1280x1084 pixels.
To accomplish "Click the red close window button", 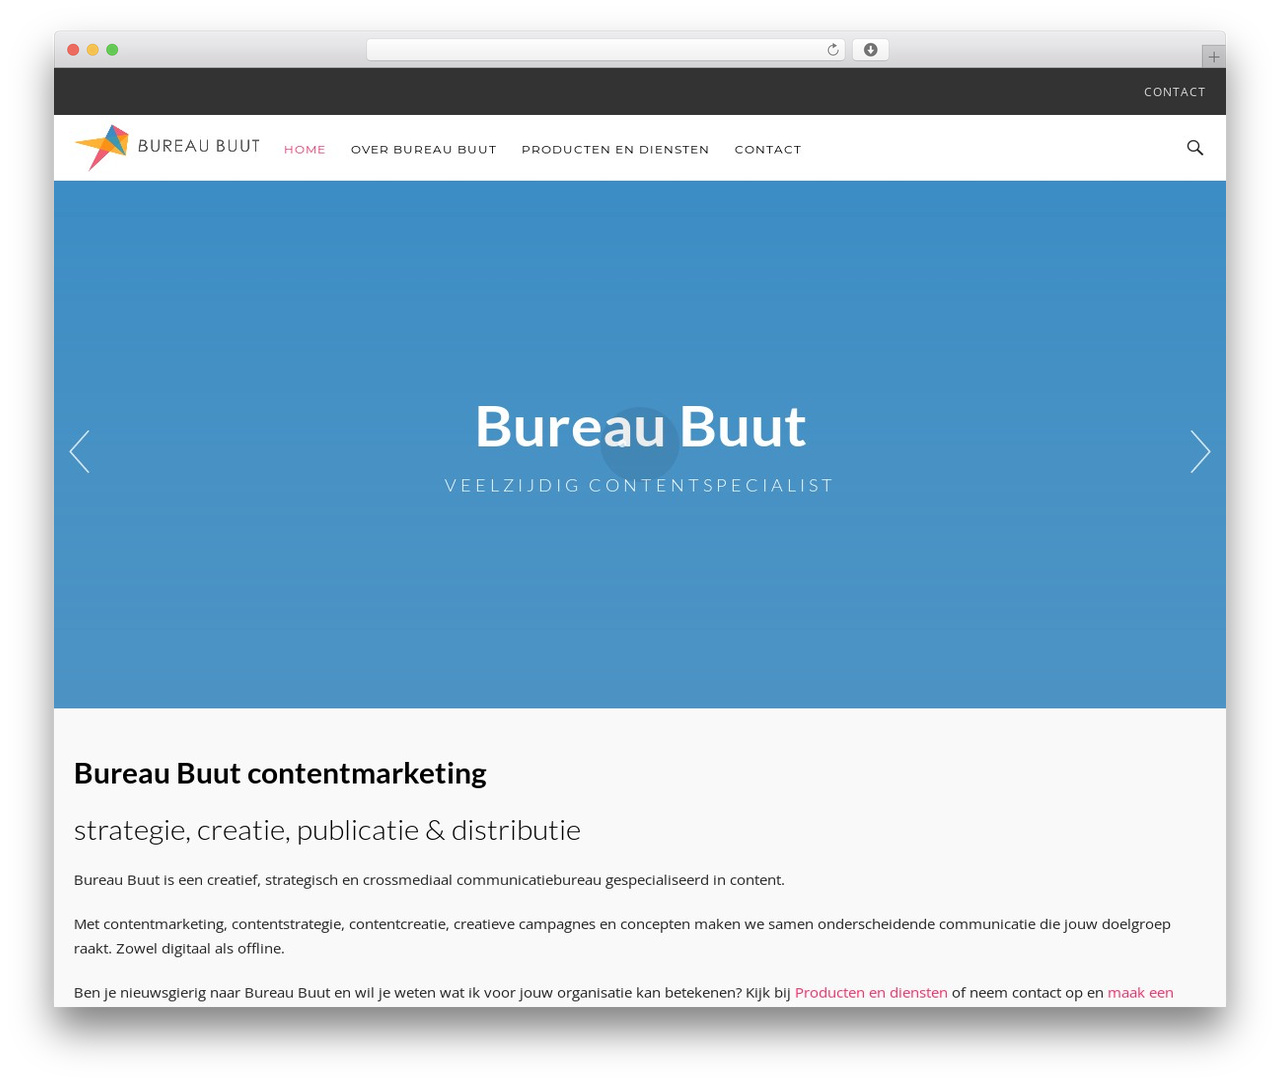I will coord(73,50).
